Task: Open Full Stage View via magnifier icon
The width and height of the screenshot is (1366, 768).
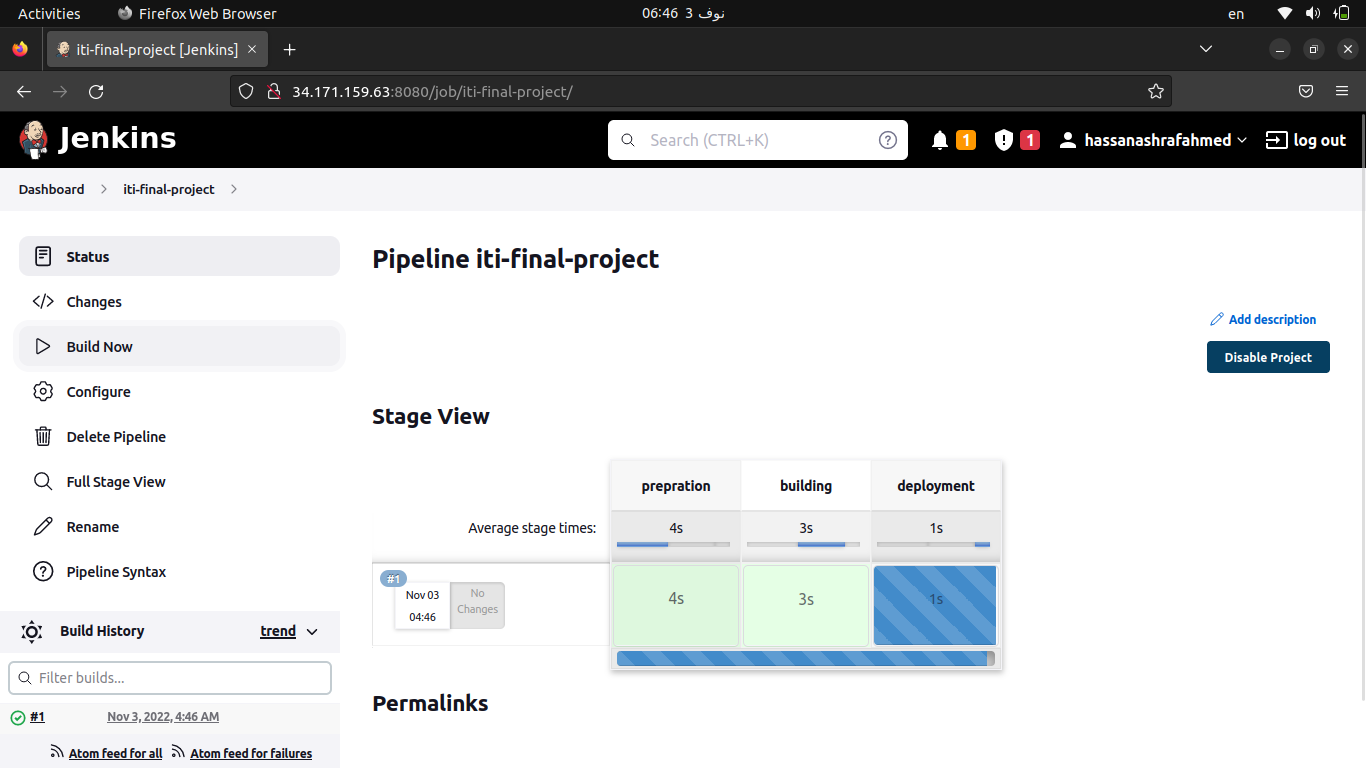Action: [43, 481]
